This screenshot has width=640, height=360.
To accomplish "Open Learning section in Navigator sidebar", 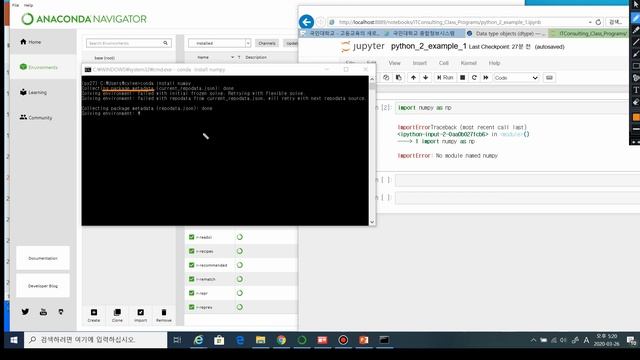I will [33, 92].
